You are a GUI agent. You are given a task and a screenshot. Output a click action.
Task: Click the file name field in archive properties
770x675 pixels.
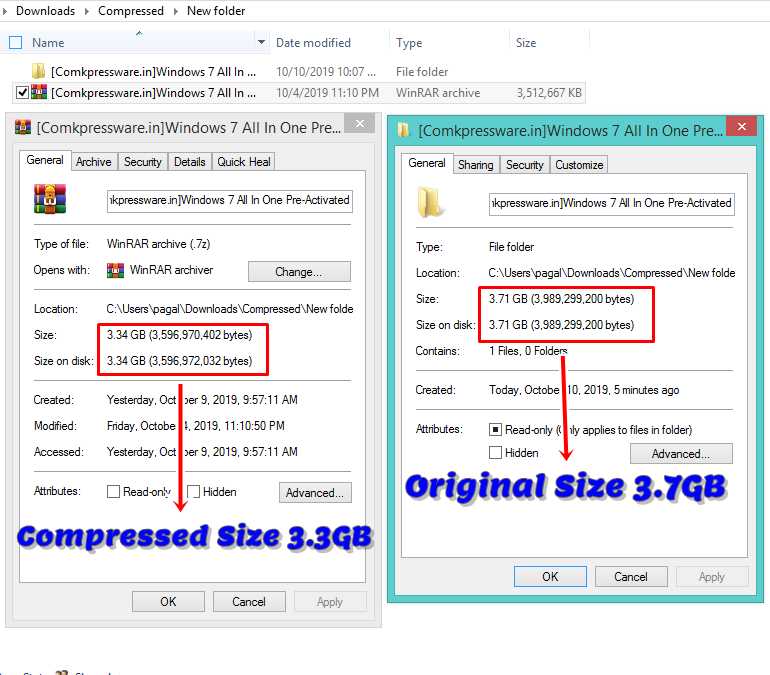[x=229, y=201]
